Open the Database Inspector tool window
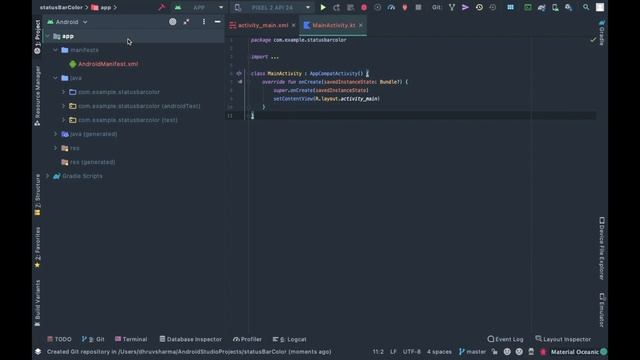The height and width of the screenshot is (360, 640). [x=191, y=339]
